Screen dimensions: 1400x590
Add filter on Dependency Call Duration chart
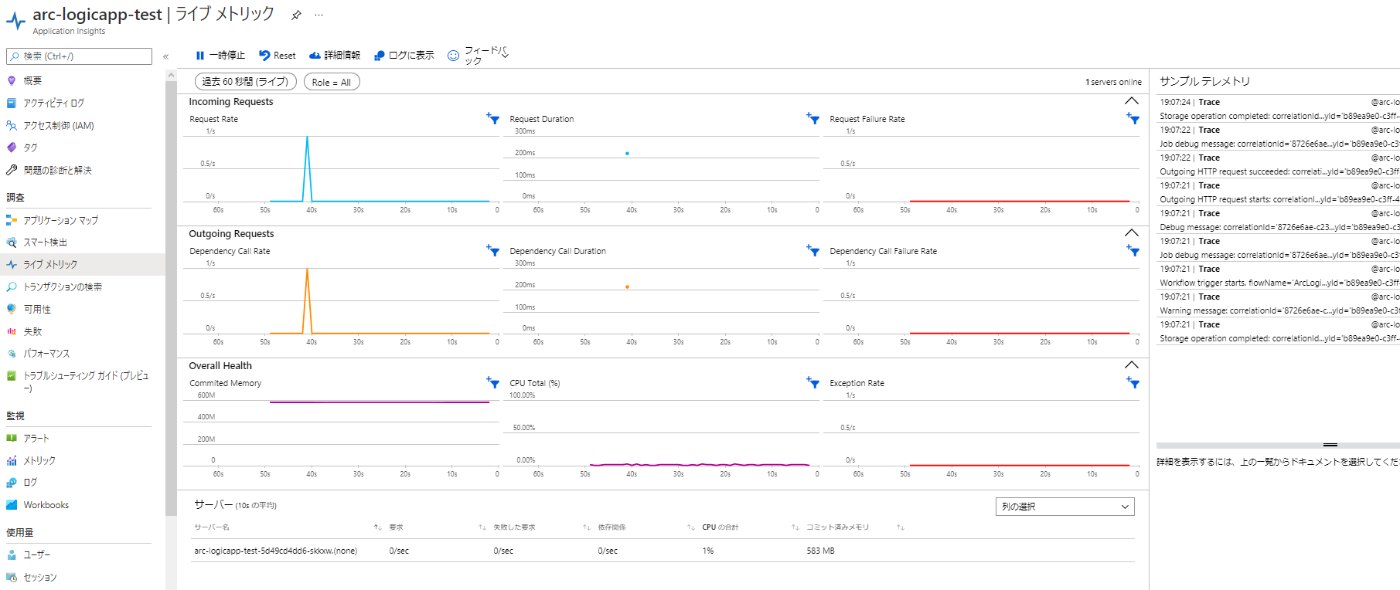pyautogui.click(x=812, y=250)
